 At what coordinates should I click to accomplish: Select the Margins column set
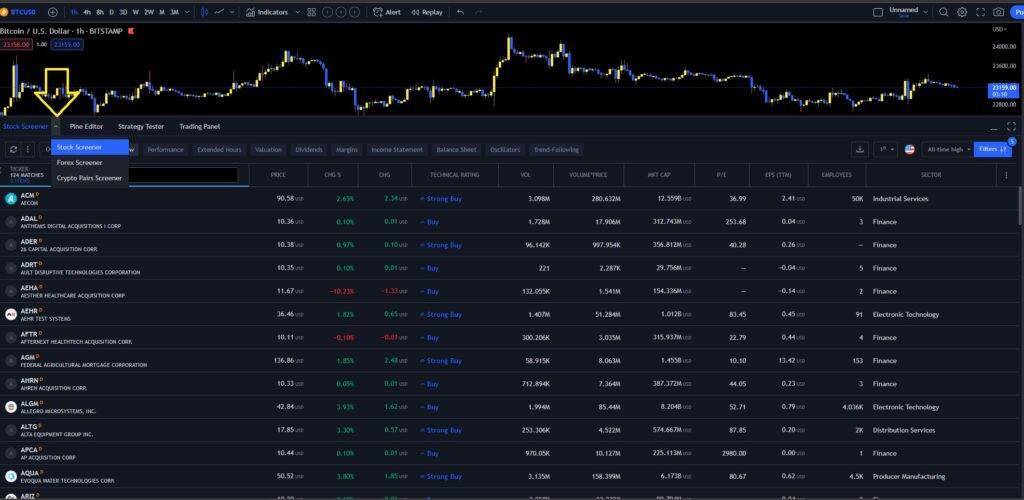coord(347,149)
